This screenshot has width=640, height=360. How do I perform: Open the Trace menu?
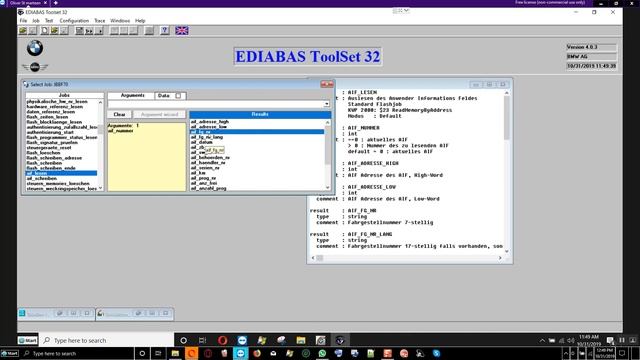click(x=100, y=20)
